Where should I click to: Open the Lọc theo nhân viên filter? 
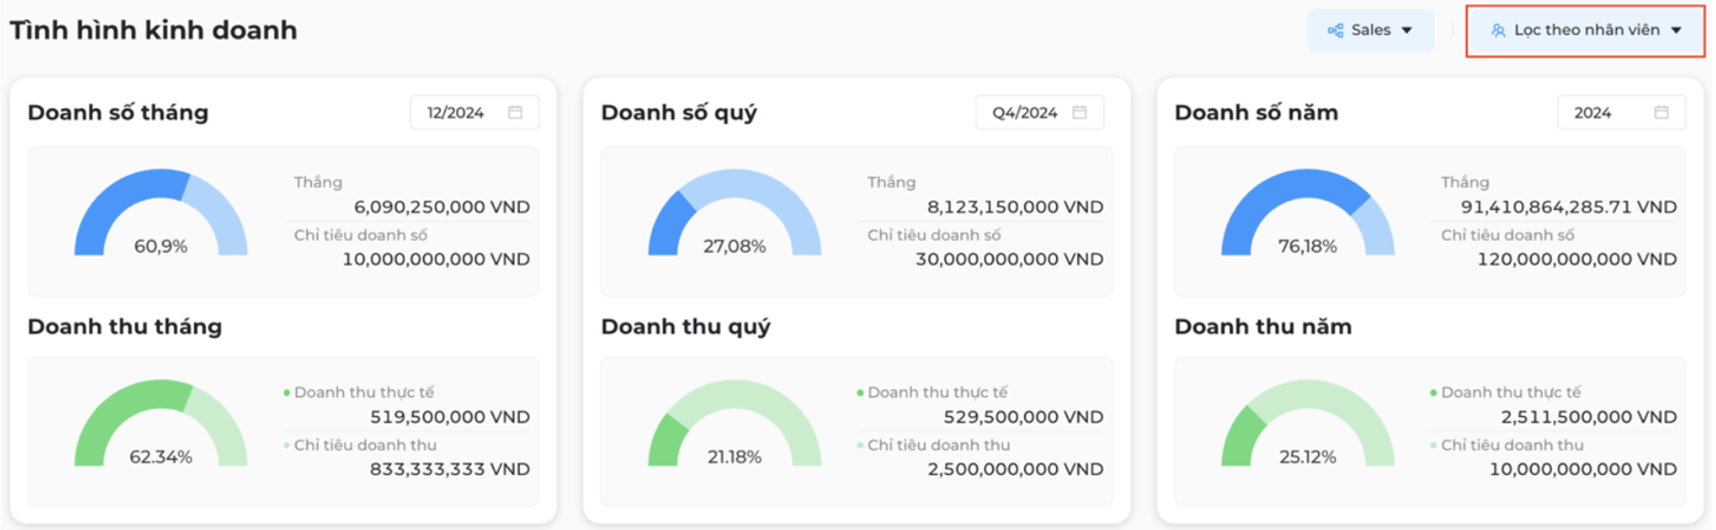tap(1585, 31)
